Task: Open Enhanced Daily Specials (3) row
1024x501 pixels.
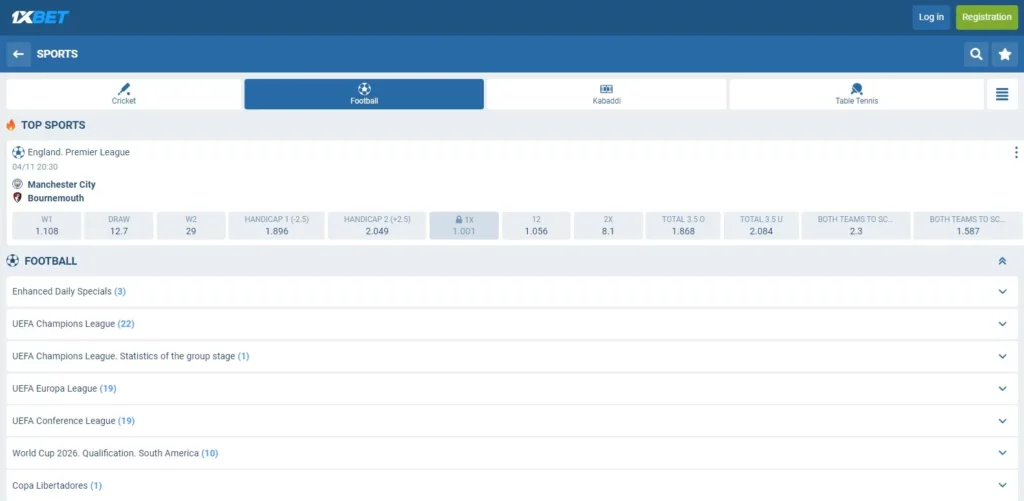Action: click(512, 291)
